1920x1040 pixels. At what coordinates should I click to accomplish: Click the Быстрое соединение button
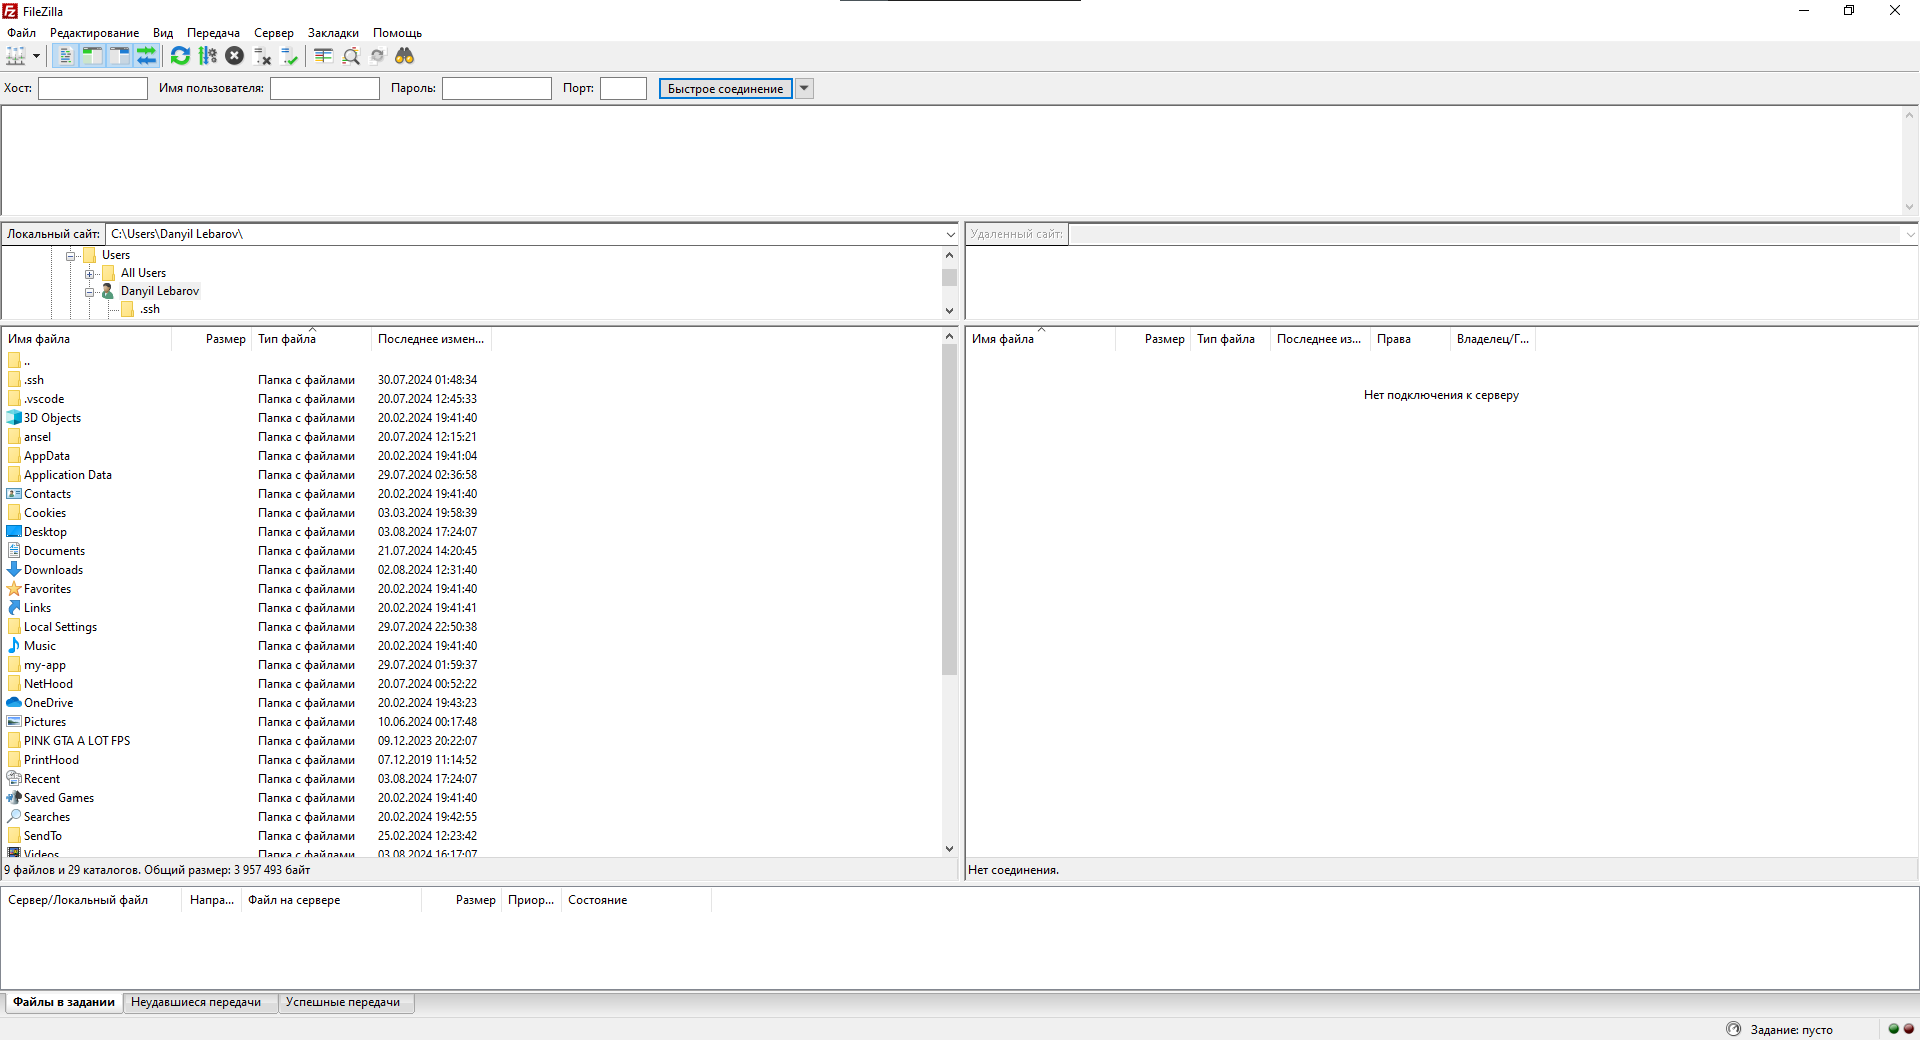click(726, 88)
